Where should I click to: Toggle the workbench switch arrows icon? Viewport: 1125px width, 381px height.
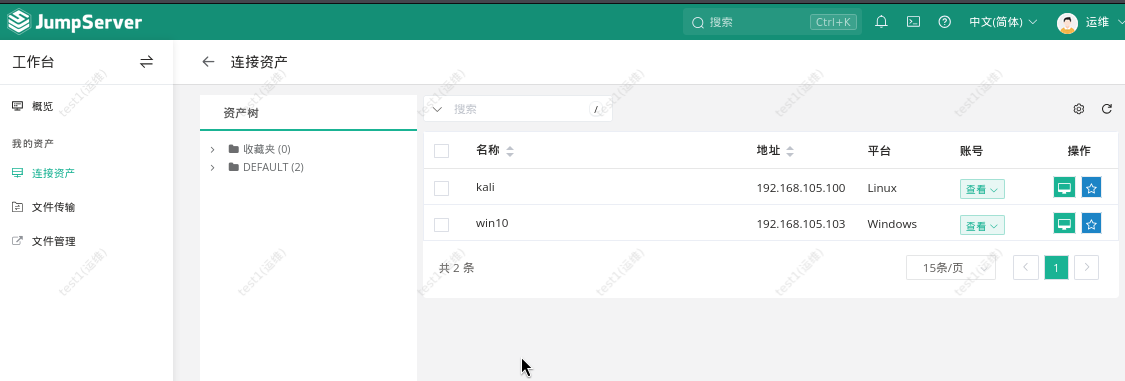tap(146, 62)
